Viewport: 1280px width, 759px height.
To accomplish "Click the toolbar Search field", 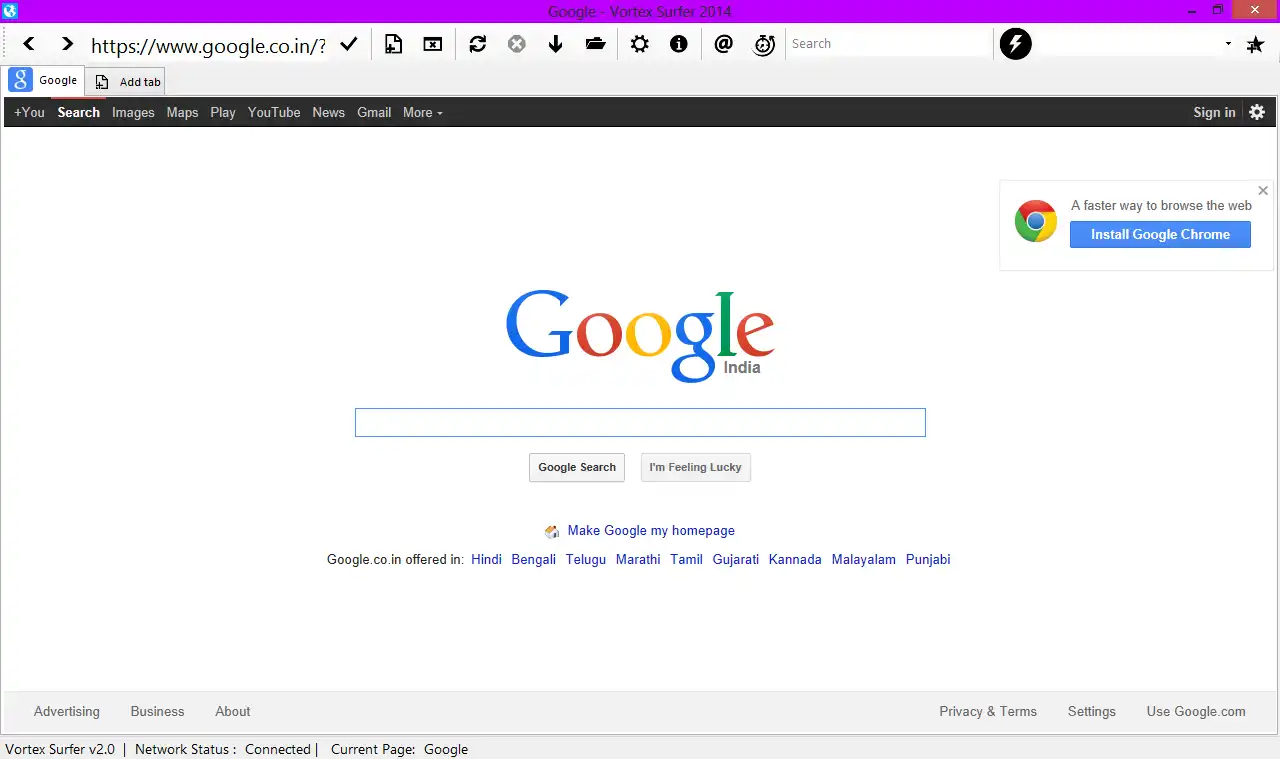I will [888, 44].
